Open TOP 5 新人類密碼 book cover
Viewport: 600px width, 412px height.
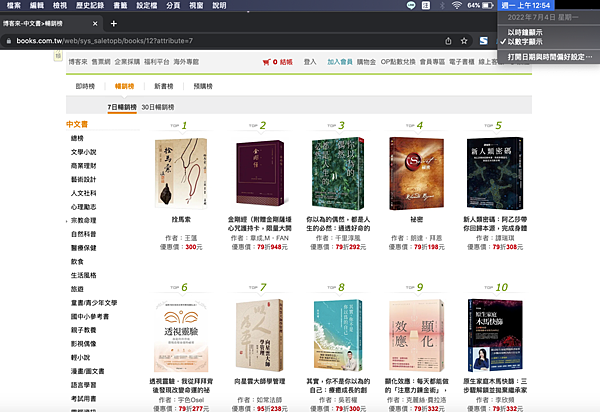(495, 173)
